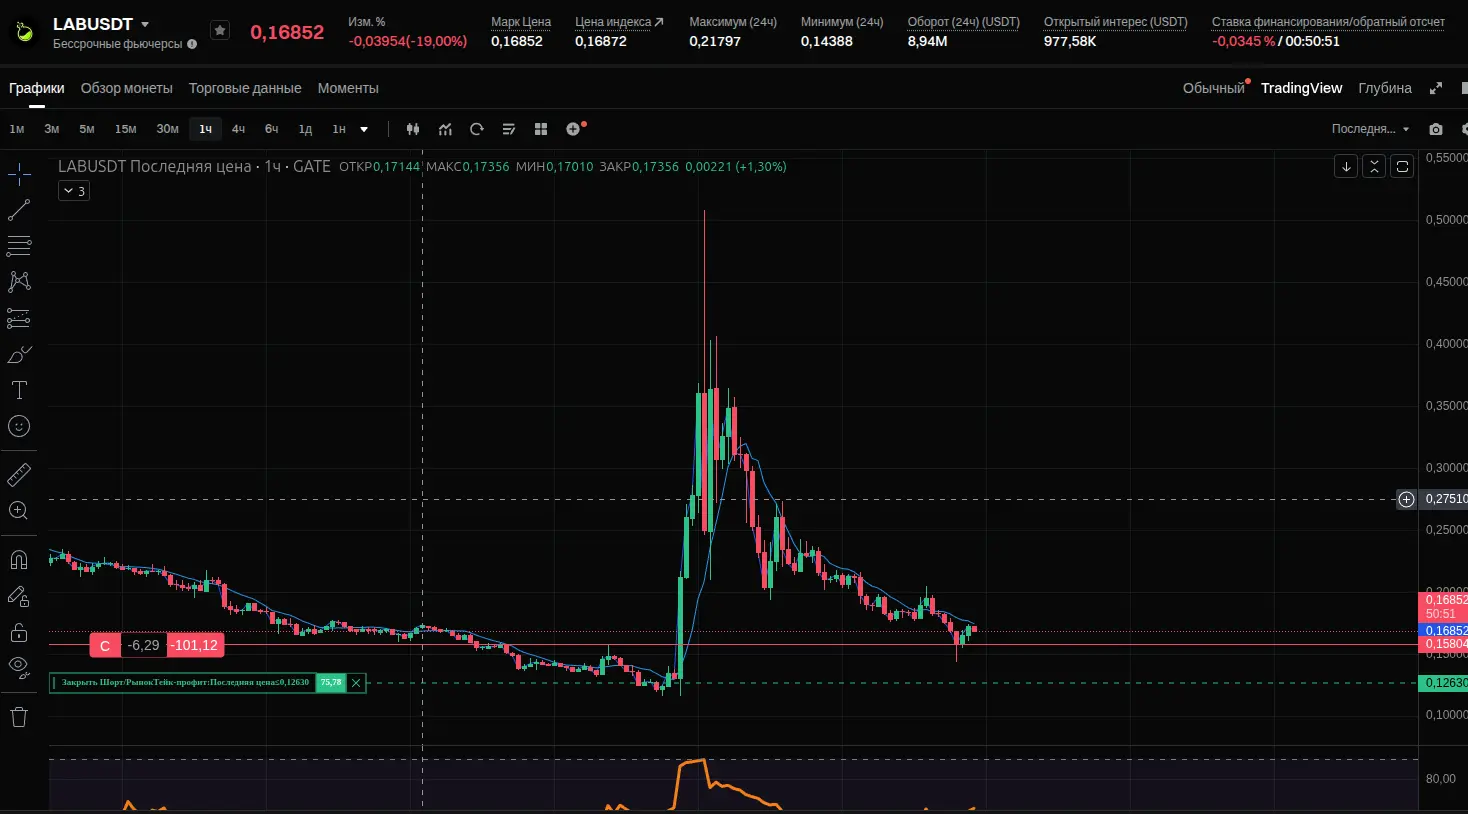Click the Марк Цена label
1468x814 pixels.
pos(521,22)
